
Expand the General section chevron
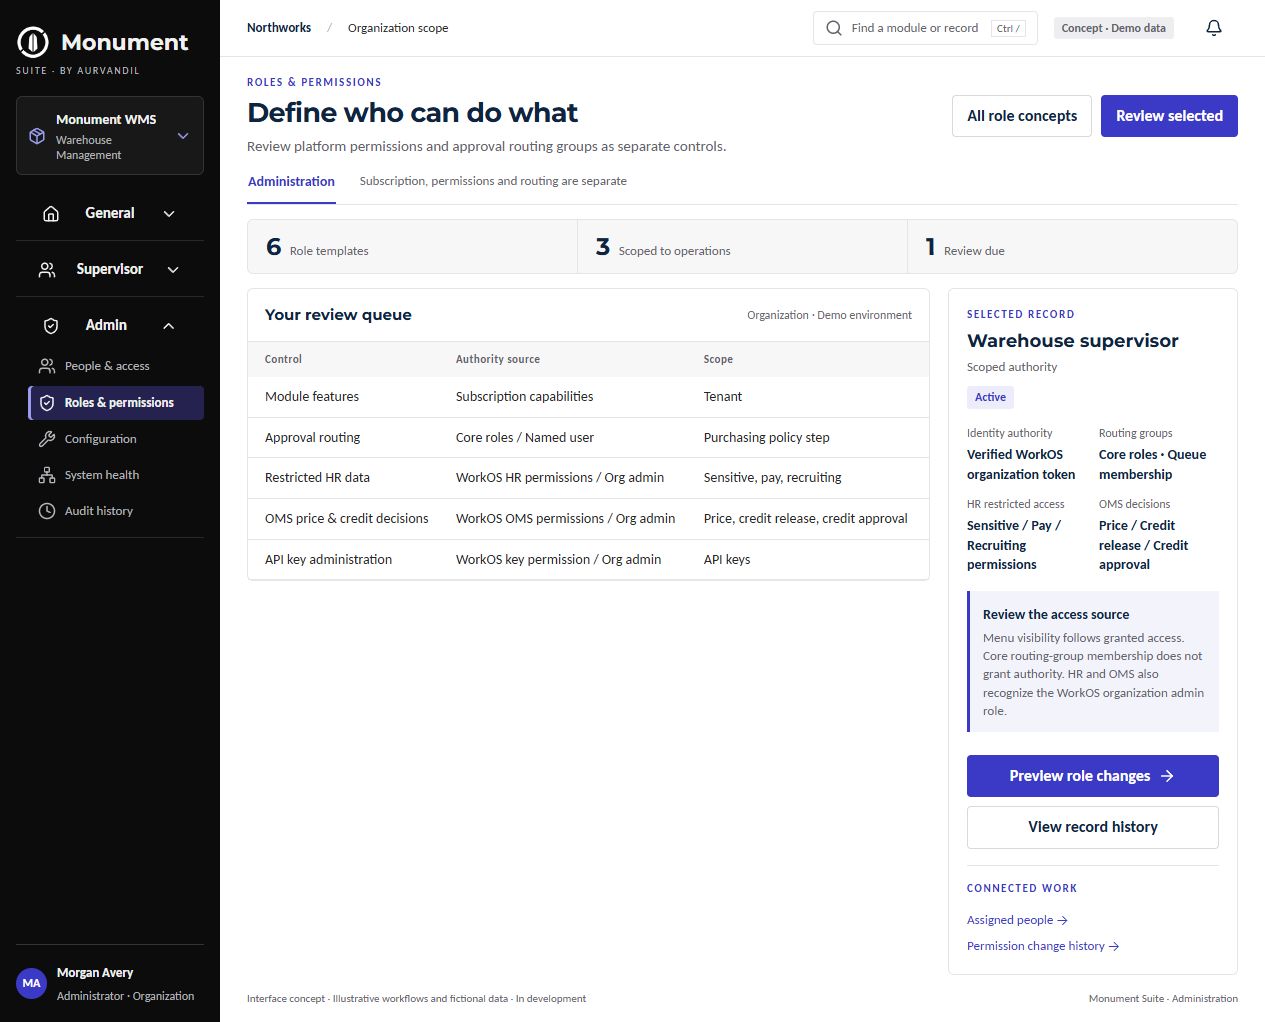169,213
